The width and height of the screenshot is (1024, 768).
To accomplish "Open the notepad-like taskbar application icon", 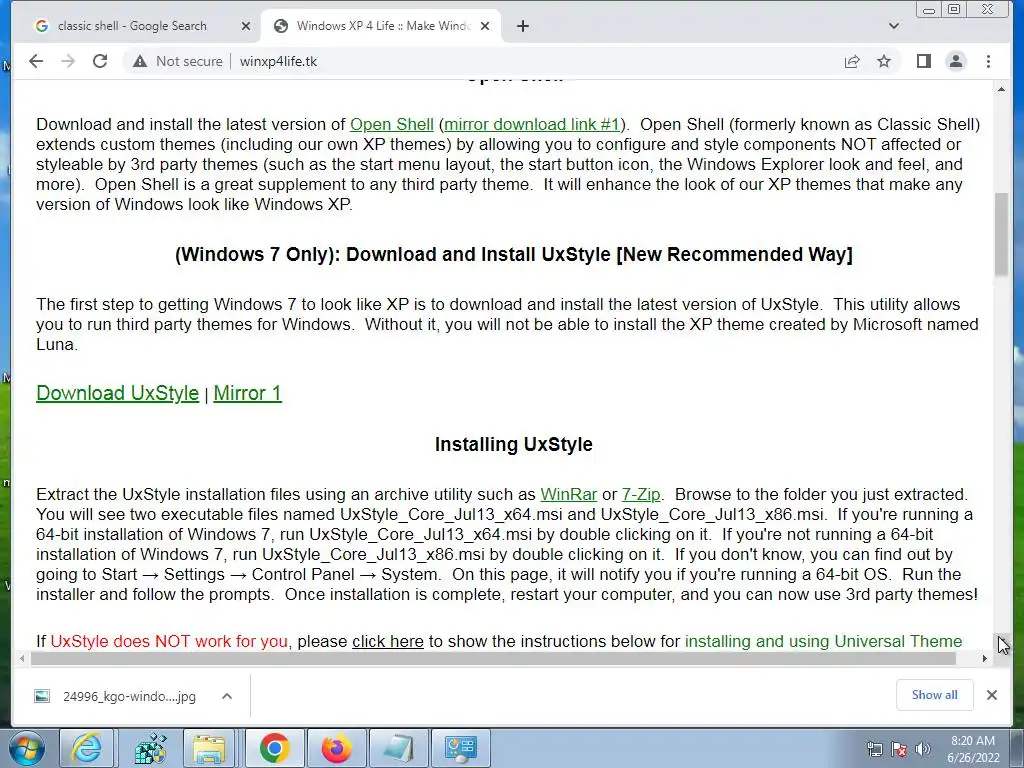I will coord(398,748).
